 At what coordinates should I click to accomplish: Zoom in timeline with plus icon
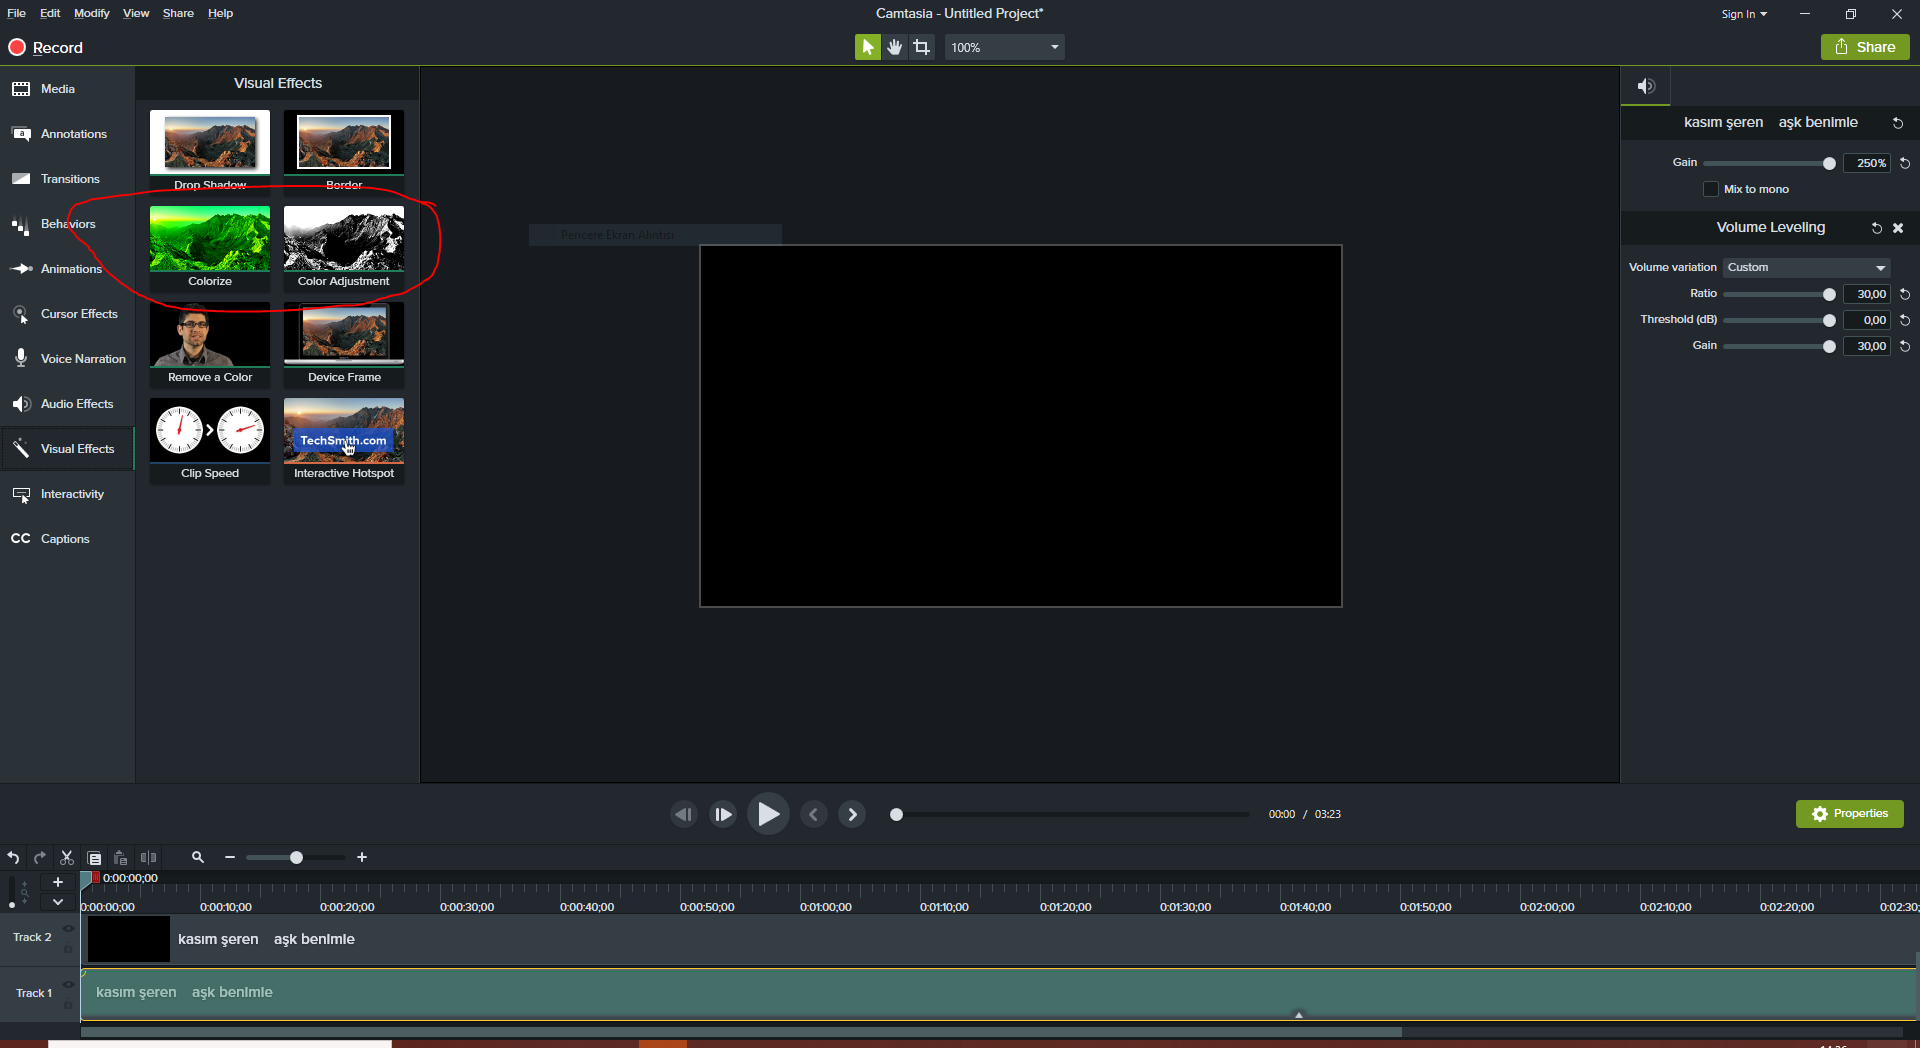point(362,857)
